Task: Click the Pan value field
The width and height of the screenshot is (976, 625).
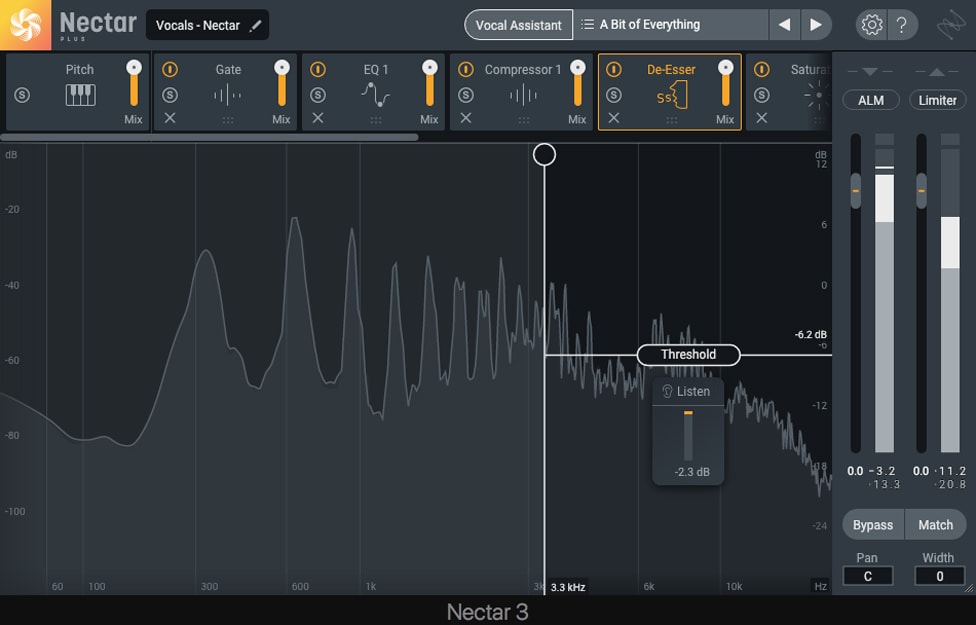Action: (x=868, y=576)
